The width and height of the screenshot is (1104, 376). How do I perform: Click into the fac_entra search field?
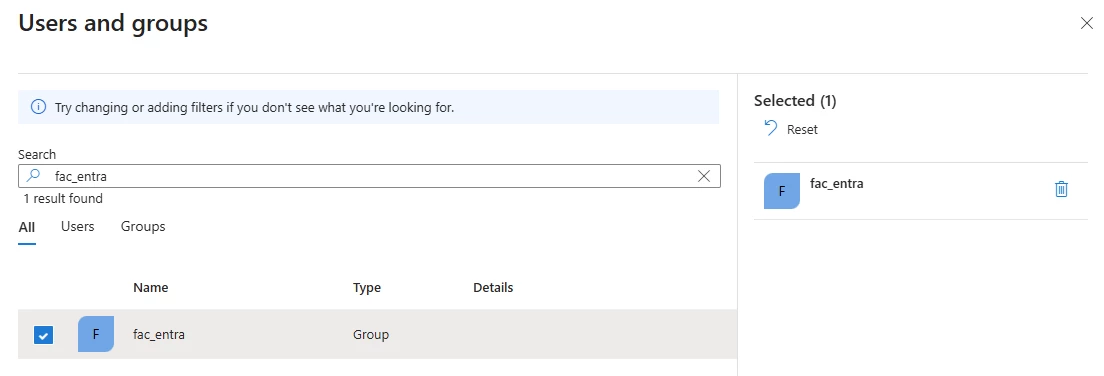pos(369,176)
